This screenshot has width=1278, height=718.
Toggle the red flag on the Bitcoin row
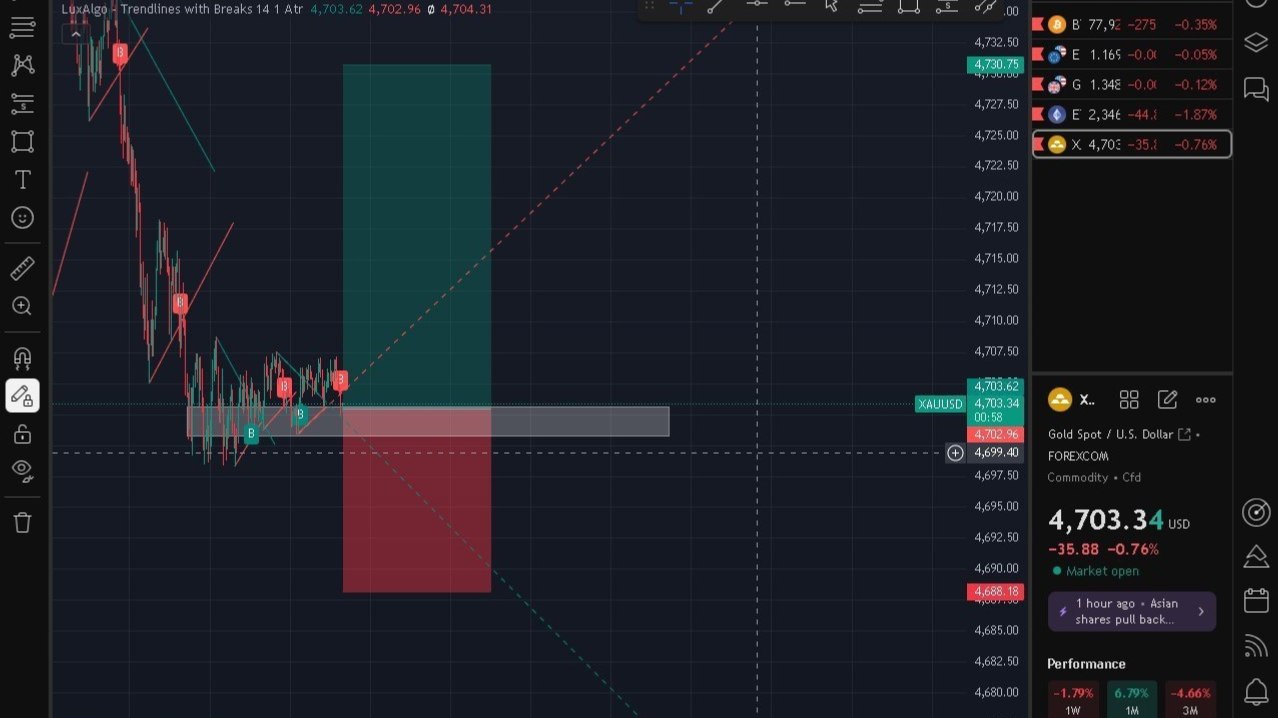click(x=1039, y=24)
